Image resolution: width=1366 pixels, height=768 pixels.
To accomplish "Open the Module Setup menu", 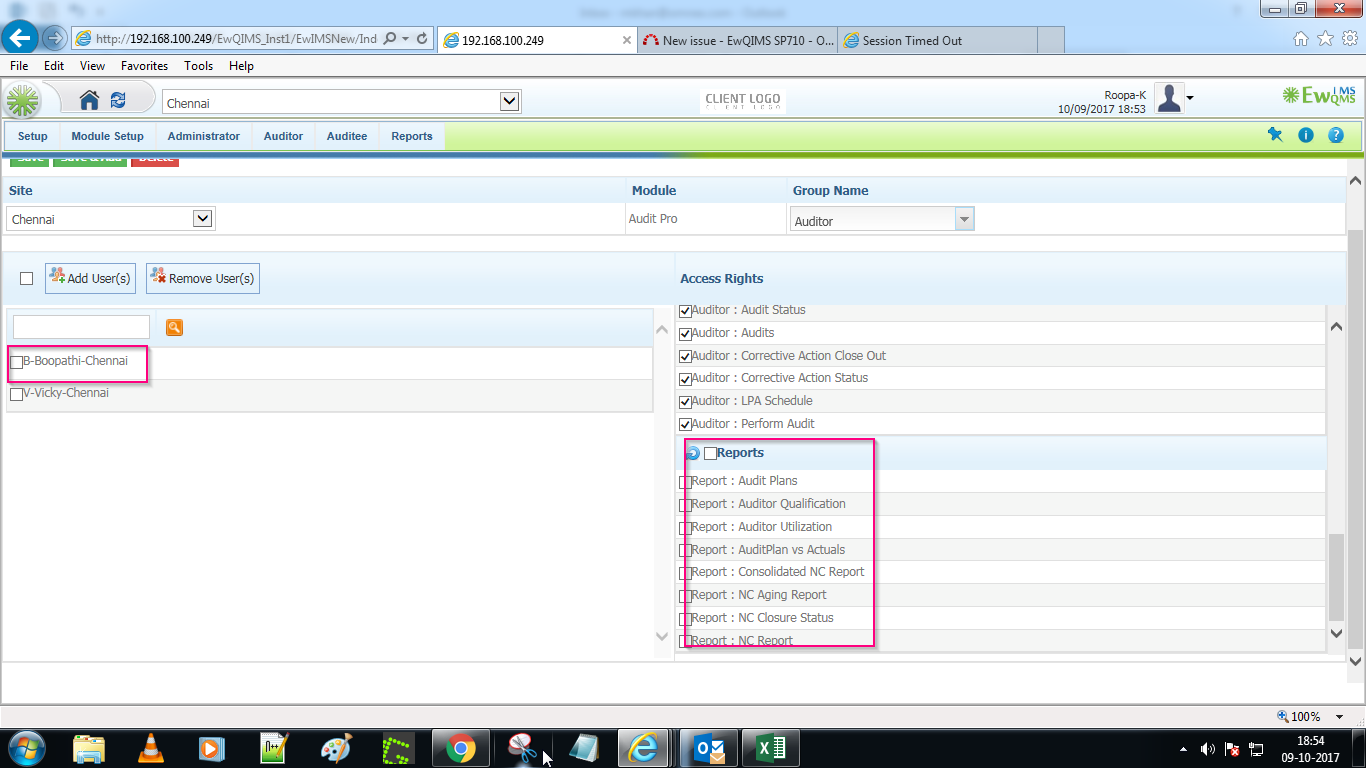I will tap(108, 136).
